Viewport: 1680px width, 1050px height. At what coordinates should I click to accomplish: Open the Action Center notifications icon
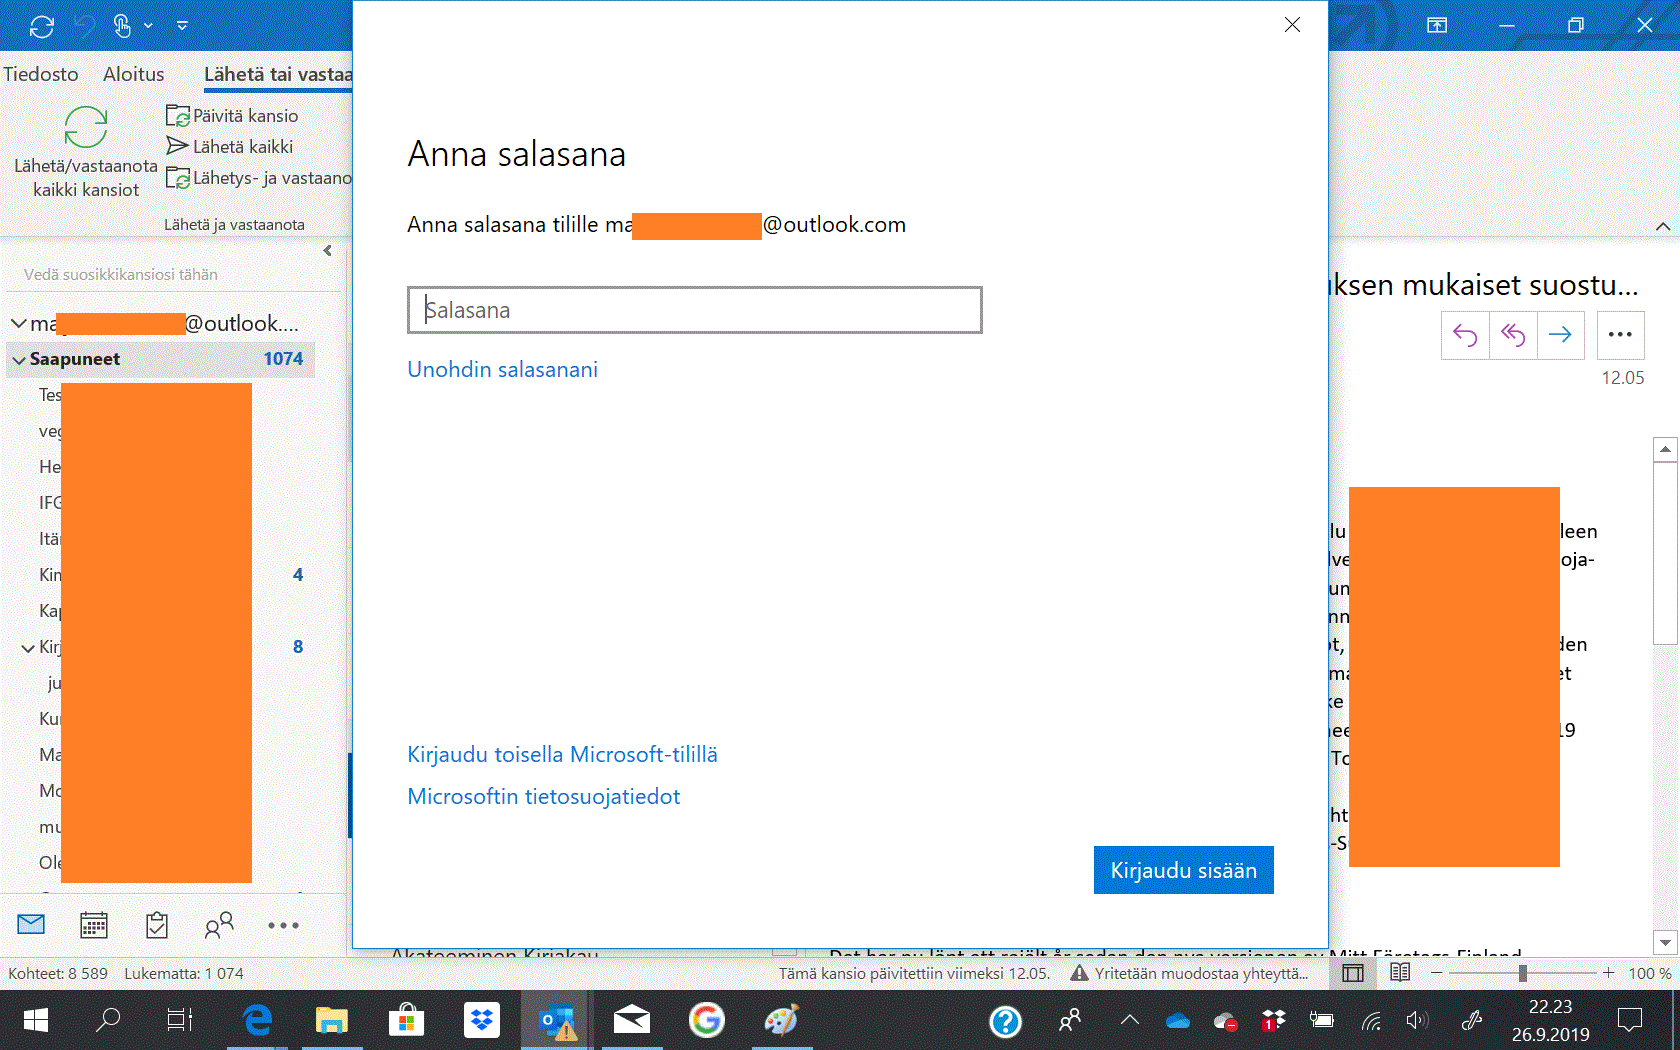(x=1630, y=1020)
